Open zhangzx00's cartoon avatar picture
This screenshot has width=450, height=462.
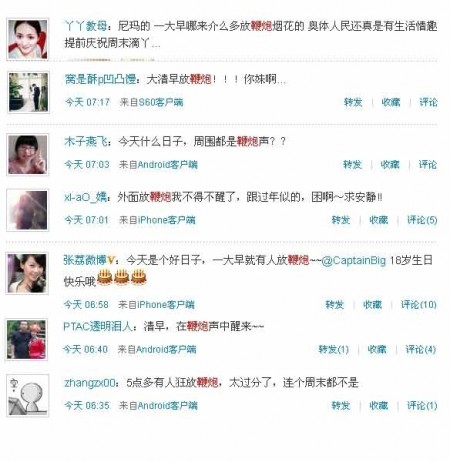28,396
